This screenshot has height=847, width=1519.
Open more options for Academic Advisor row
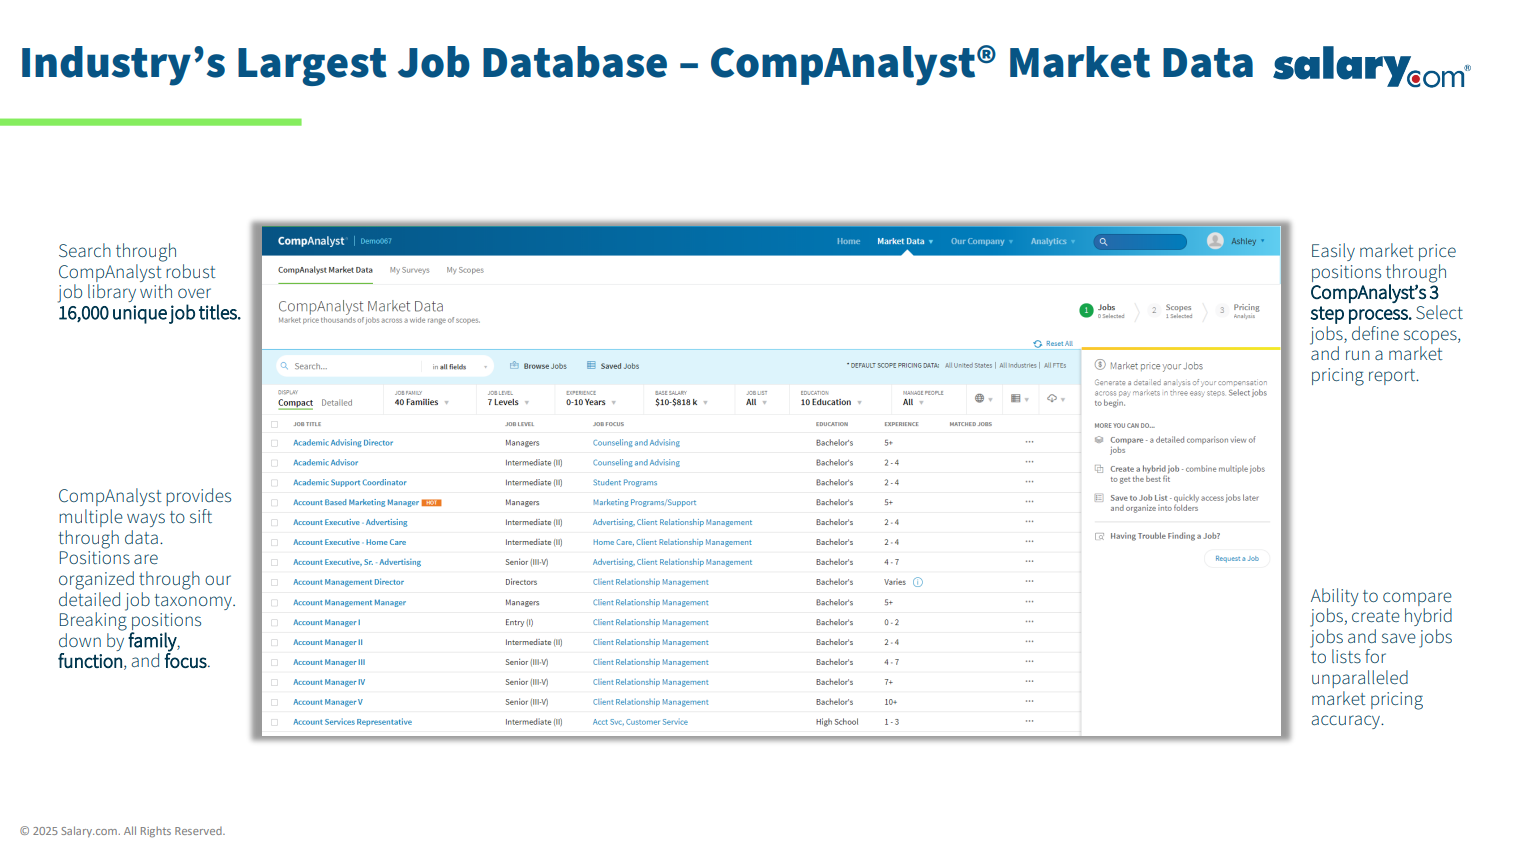1029,462
